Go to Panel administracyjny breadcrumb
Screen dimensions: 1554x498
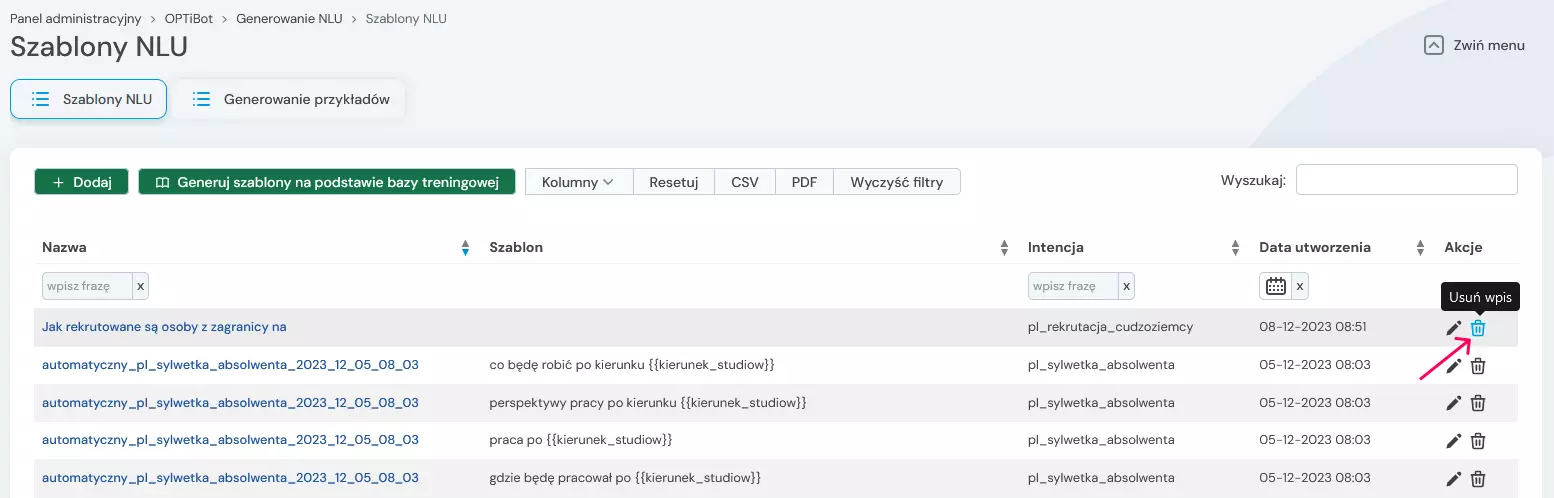click(75, 19)
